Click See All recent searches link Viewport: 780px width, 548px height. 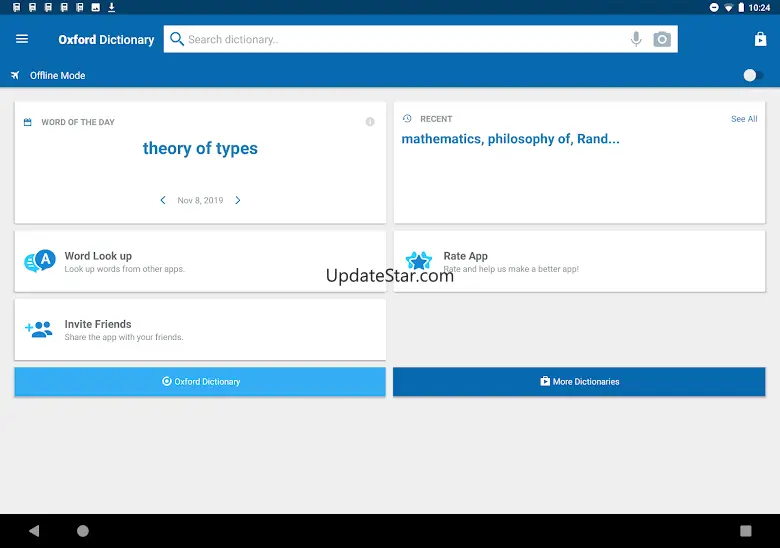744,119
